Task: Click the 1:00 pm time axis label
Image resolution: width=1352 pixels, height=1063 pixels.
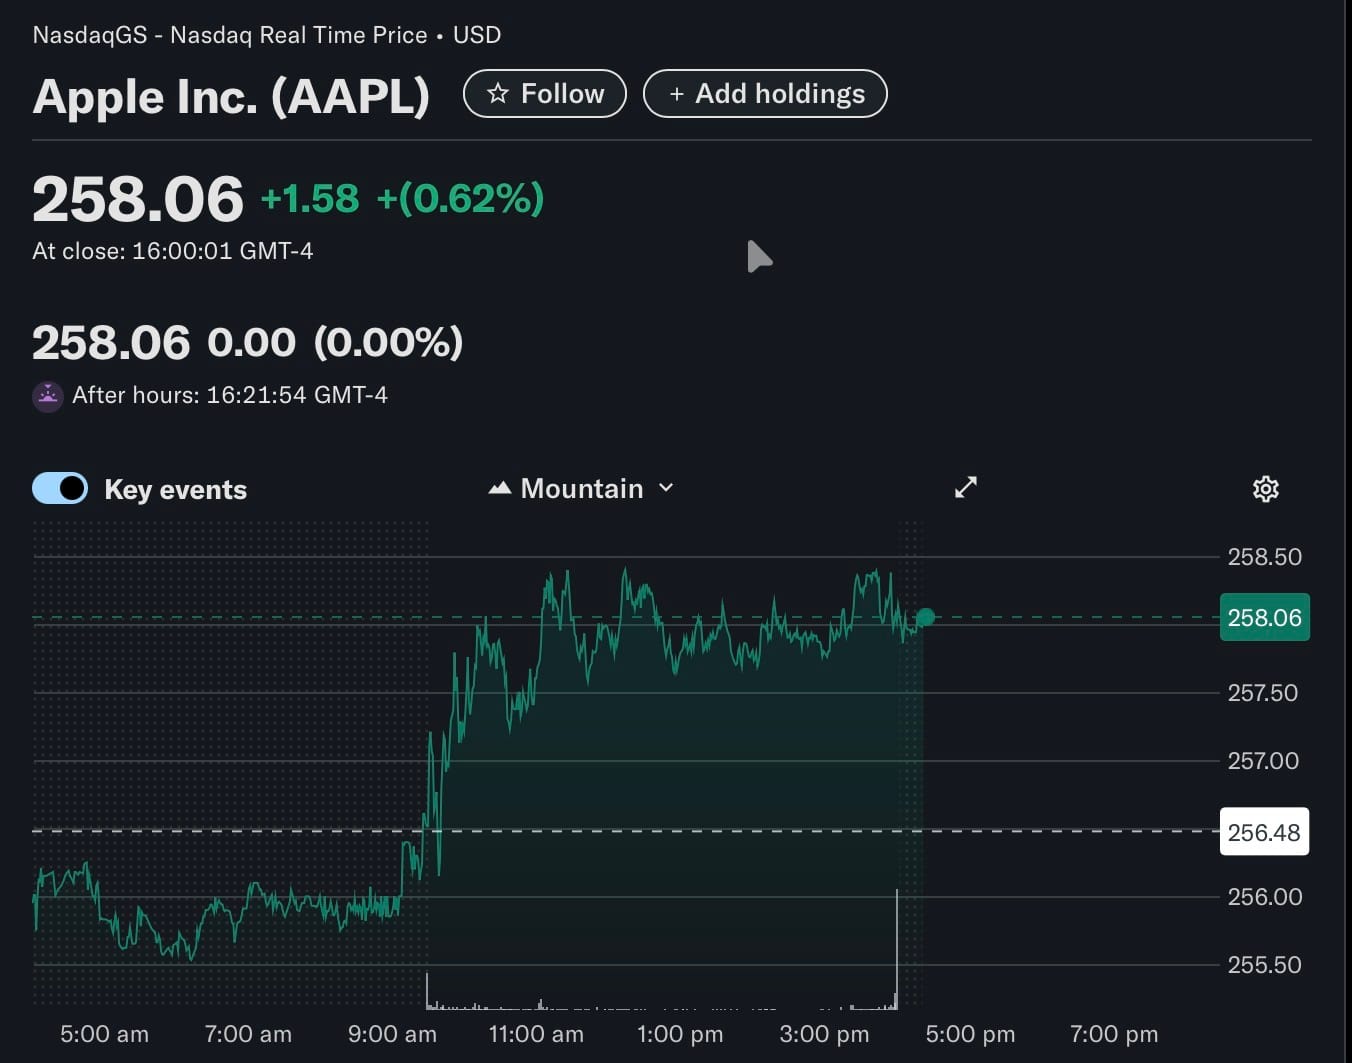Action: [680, 1034]
